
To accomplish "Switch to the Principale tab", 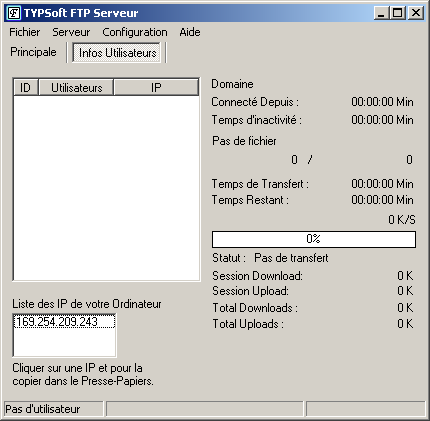I will tap(33, 52).
